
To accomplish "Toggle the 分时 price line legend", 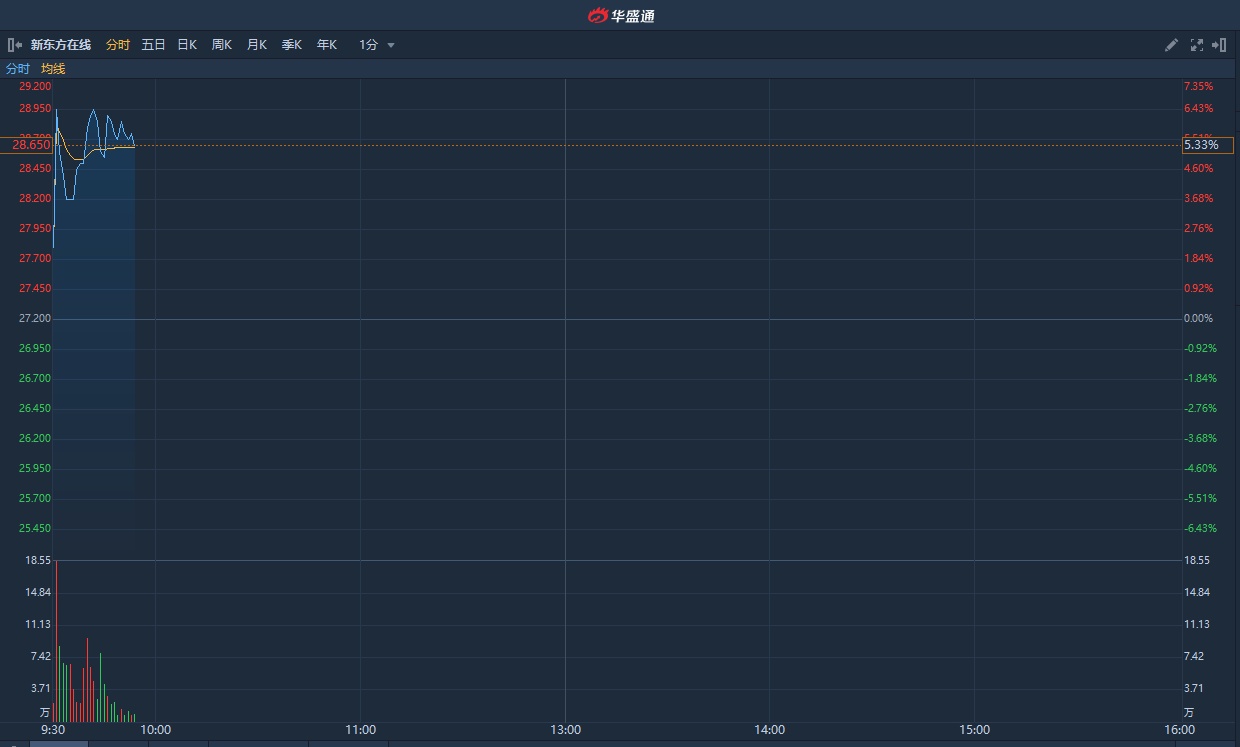I will (x=18, y=69).
